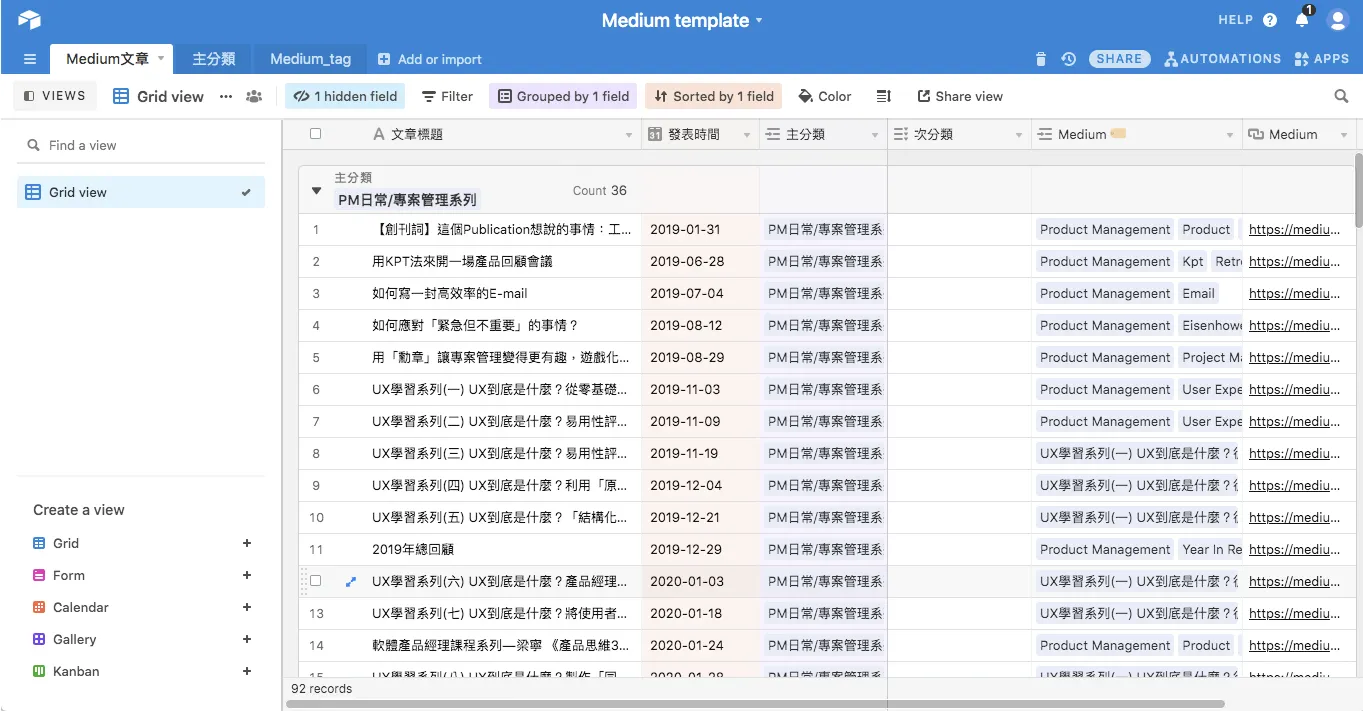The height and width of the screenshot is (711, 1363).
Task: Open the 主分類 column dropdown
Action: tap(875, 135)
